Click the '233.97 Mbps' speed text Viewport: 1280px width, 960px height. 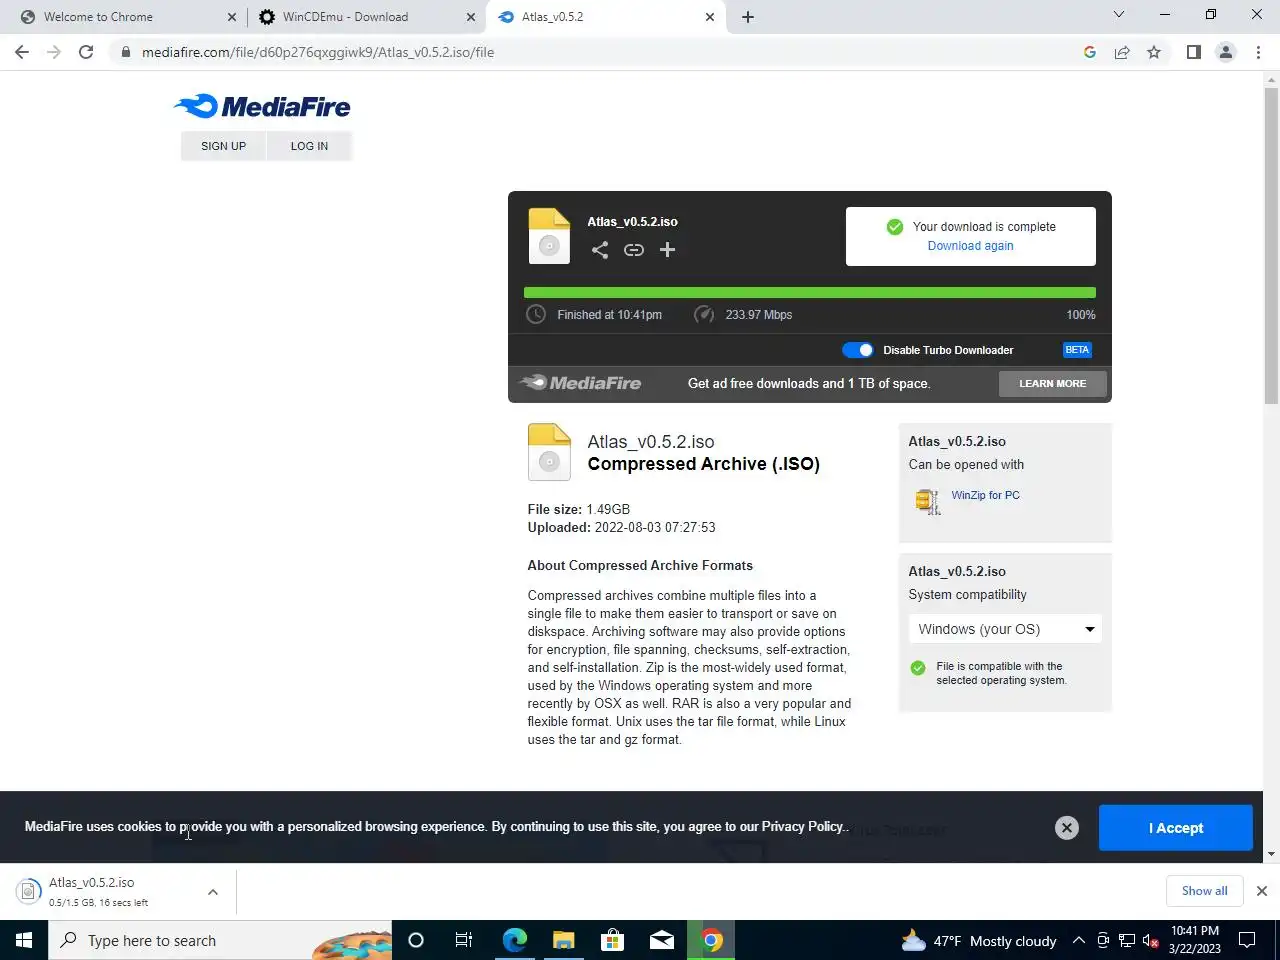(759, 315)
